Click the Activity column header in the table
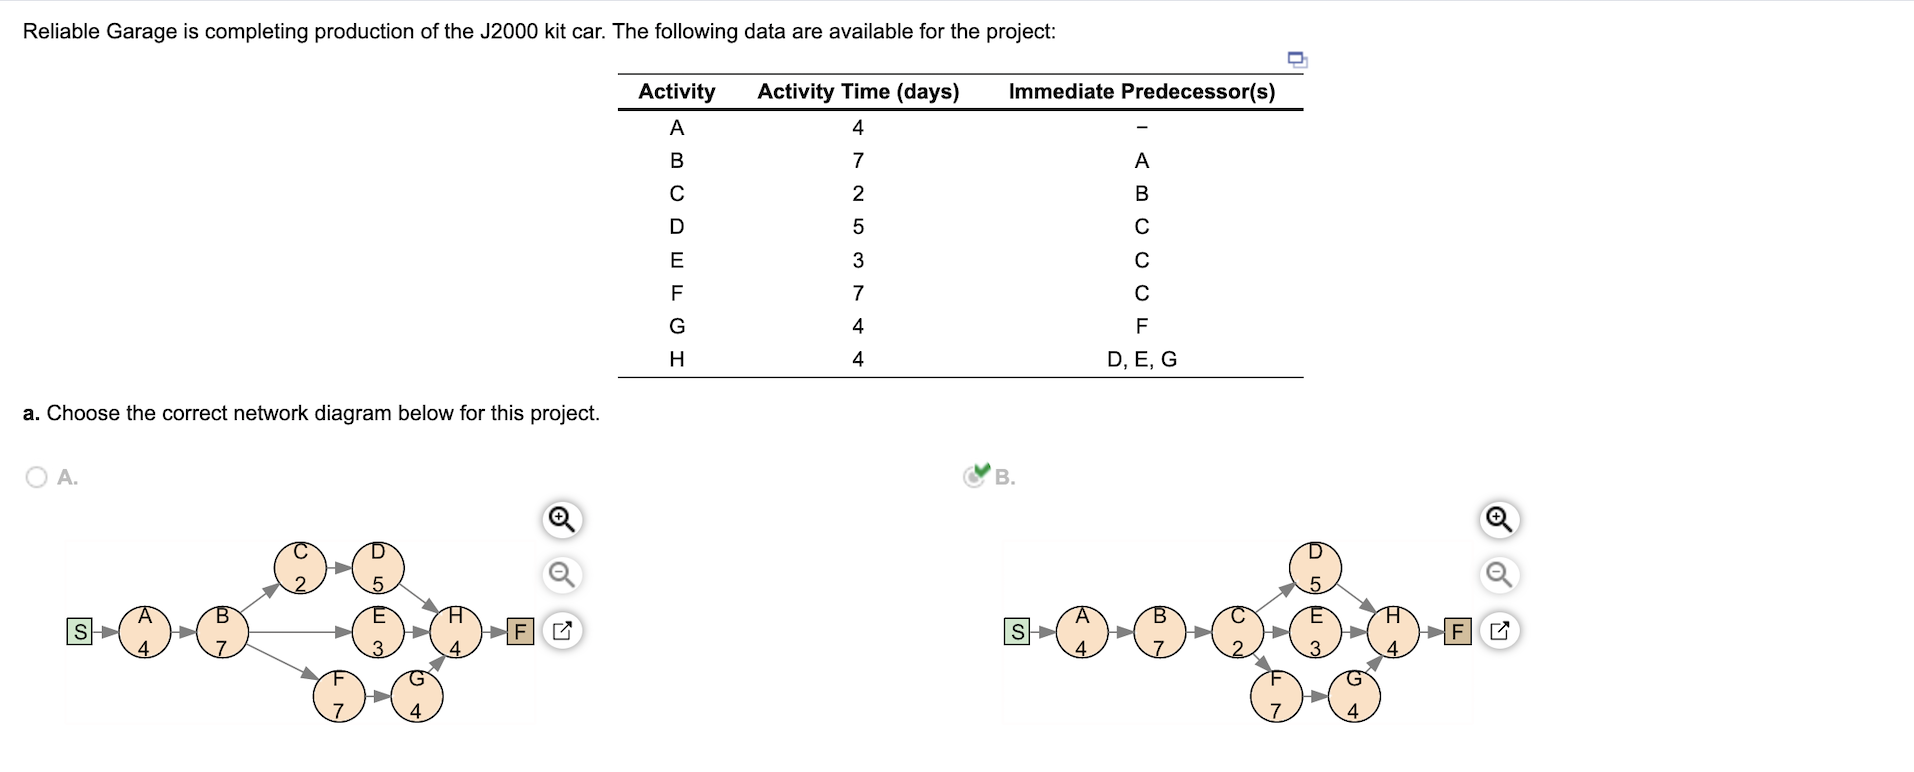 tap(677, 91)
